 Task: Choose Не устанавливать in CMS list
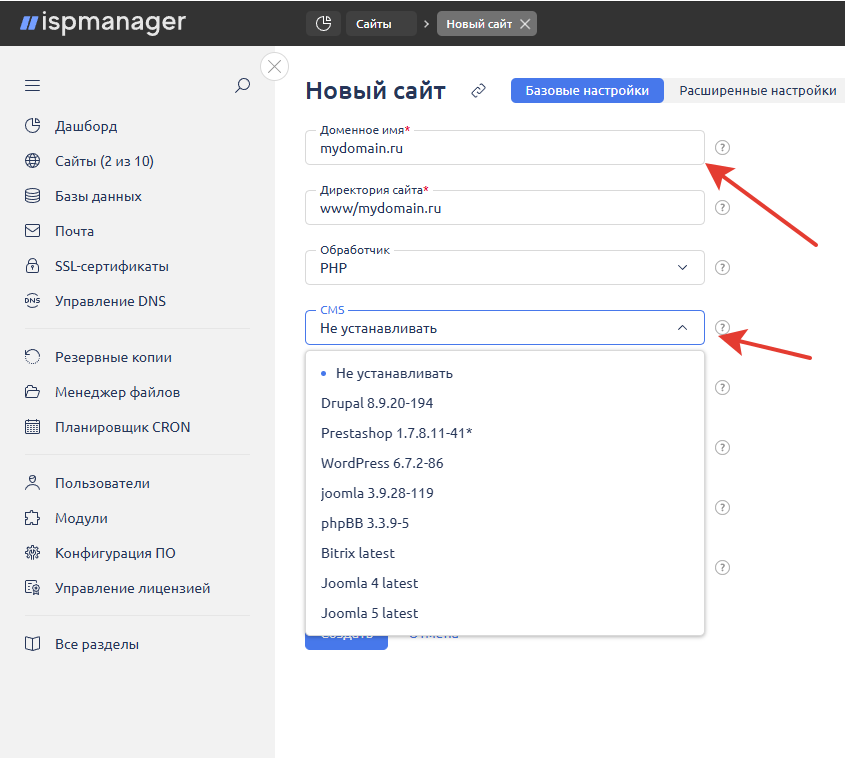click(x=505, y=373)
